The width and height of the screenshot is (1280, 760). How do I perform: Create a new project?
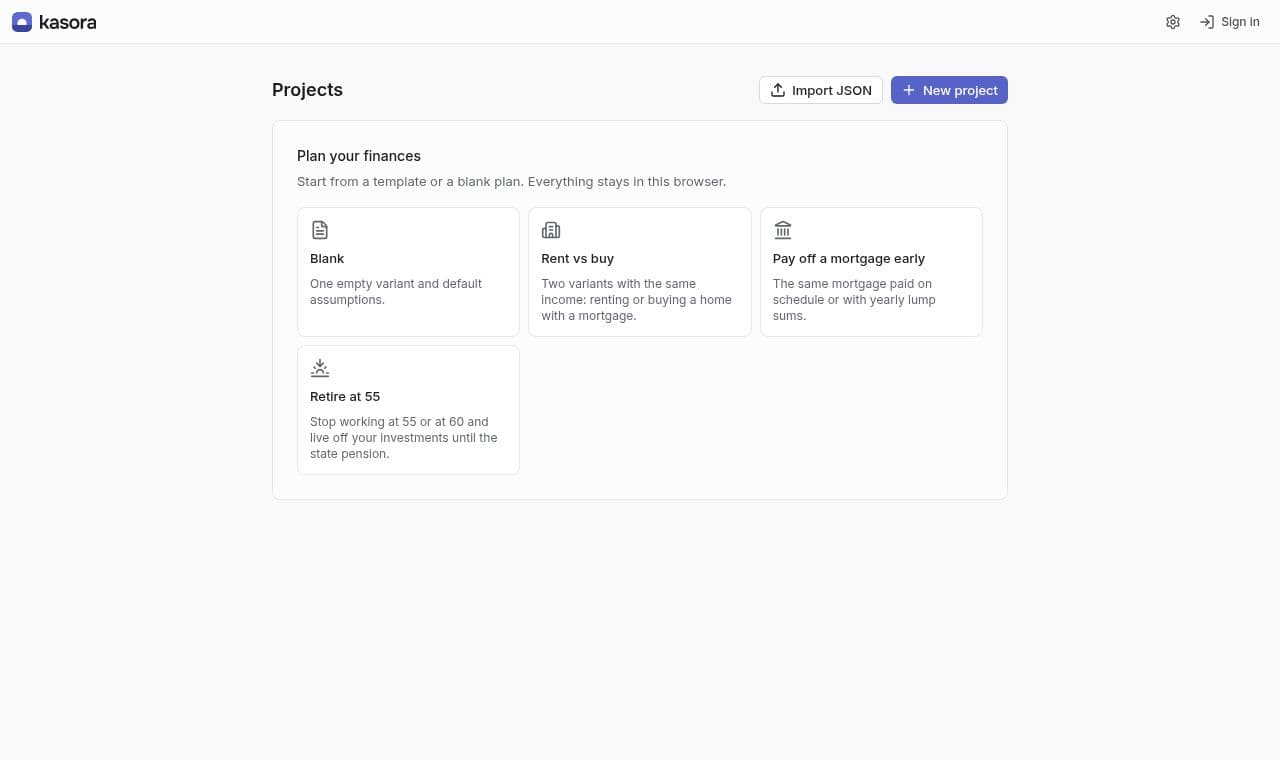(x=949, y=90)
